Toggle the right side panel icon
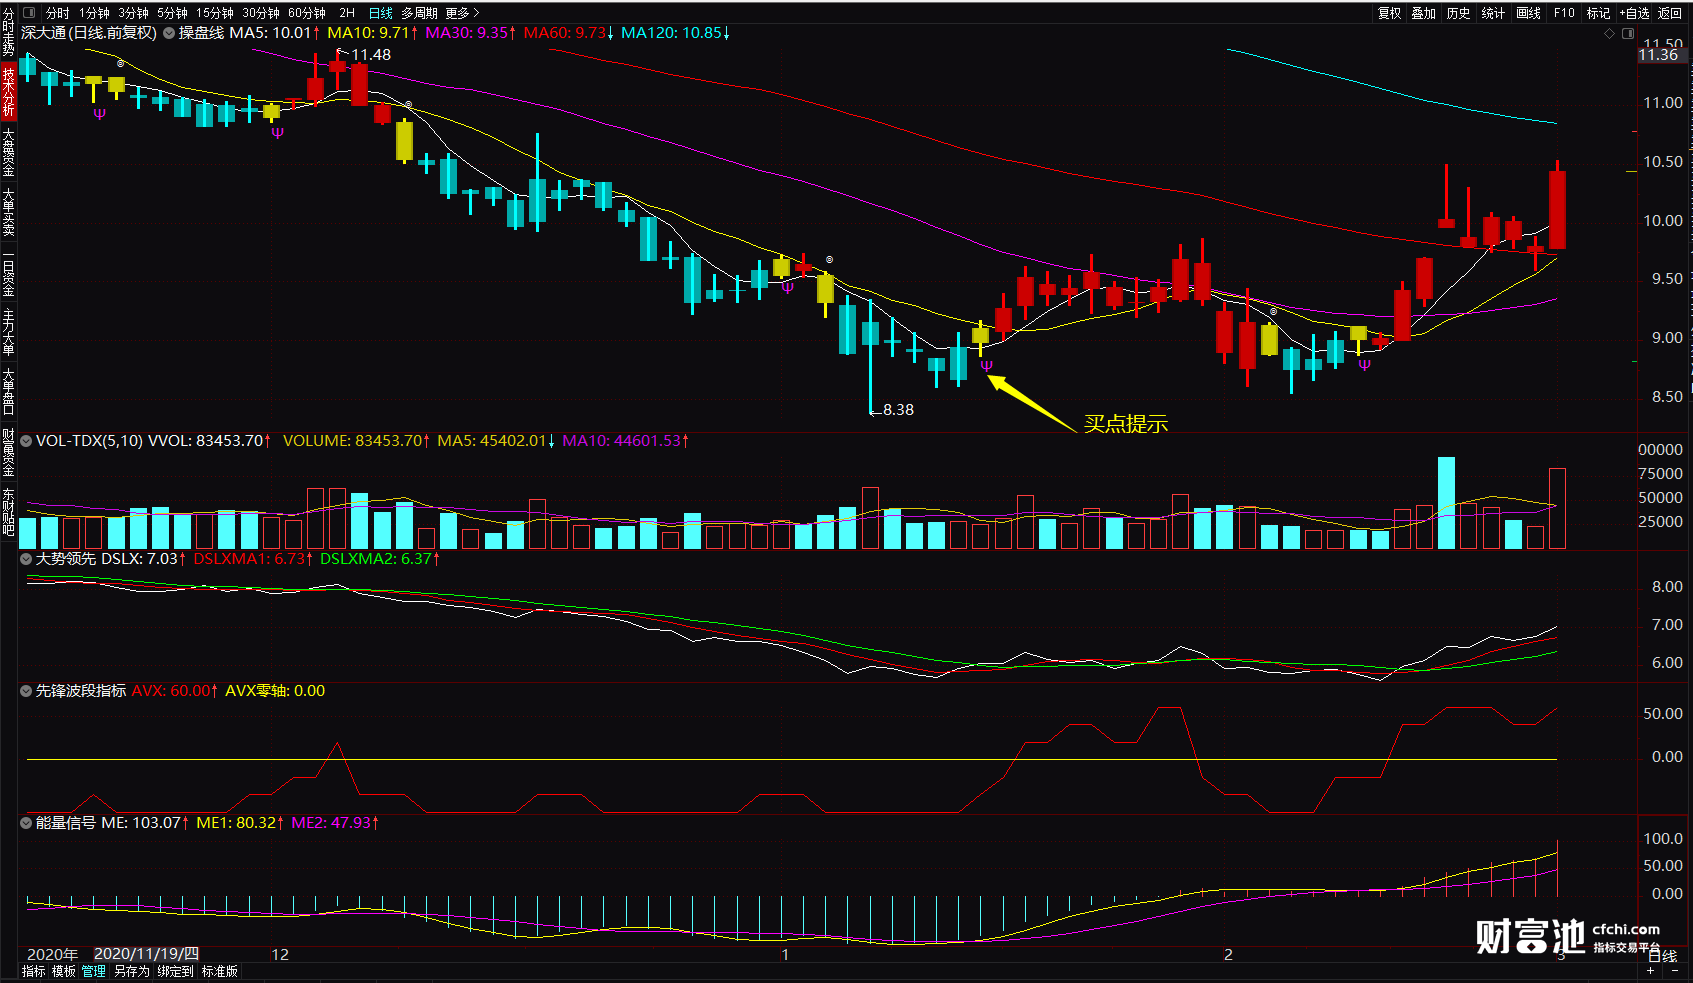This screenshot has width=1693, height=983. pos(1627,33)
